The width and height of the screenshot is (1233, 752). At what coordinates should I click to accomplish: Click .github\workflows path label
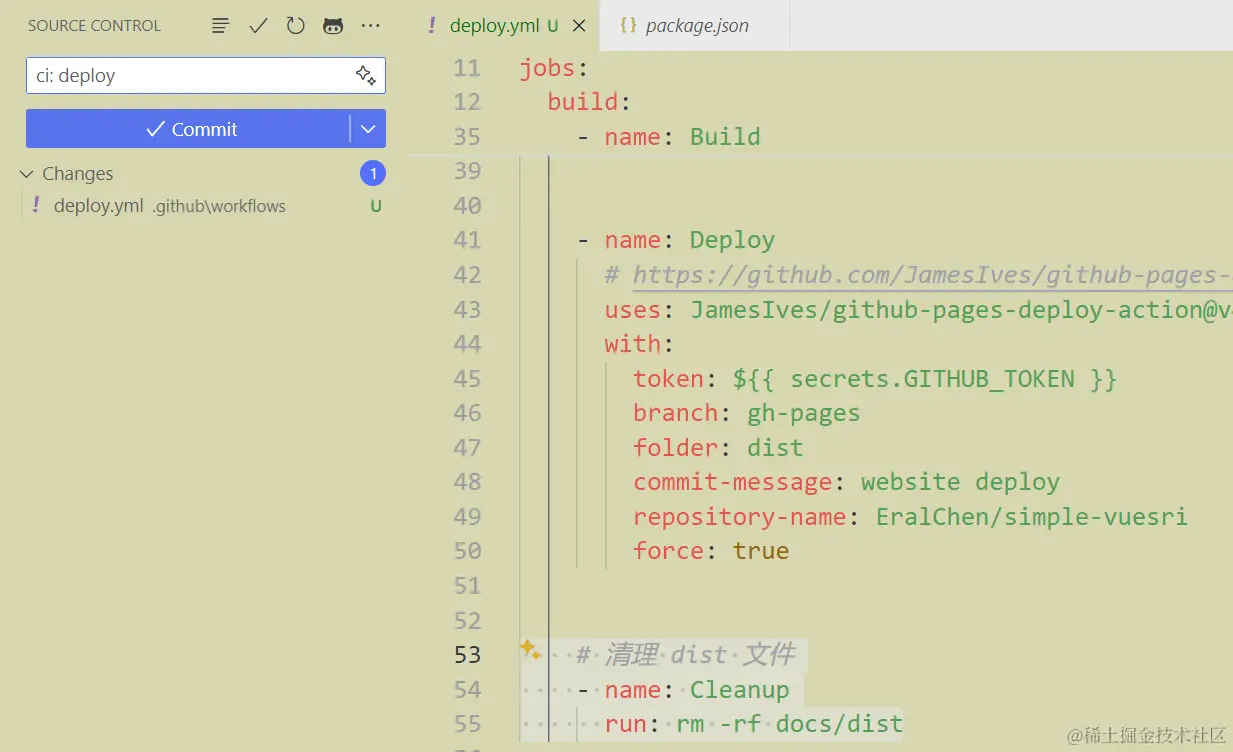tap(219, 207)
